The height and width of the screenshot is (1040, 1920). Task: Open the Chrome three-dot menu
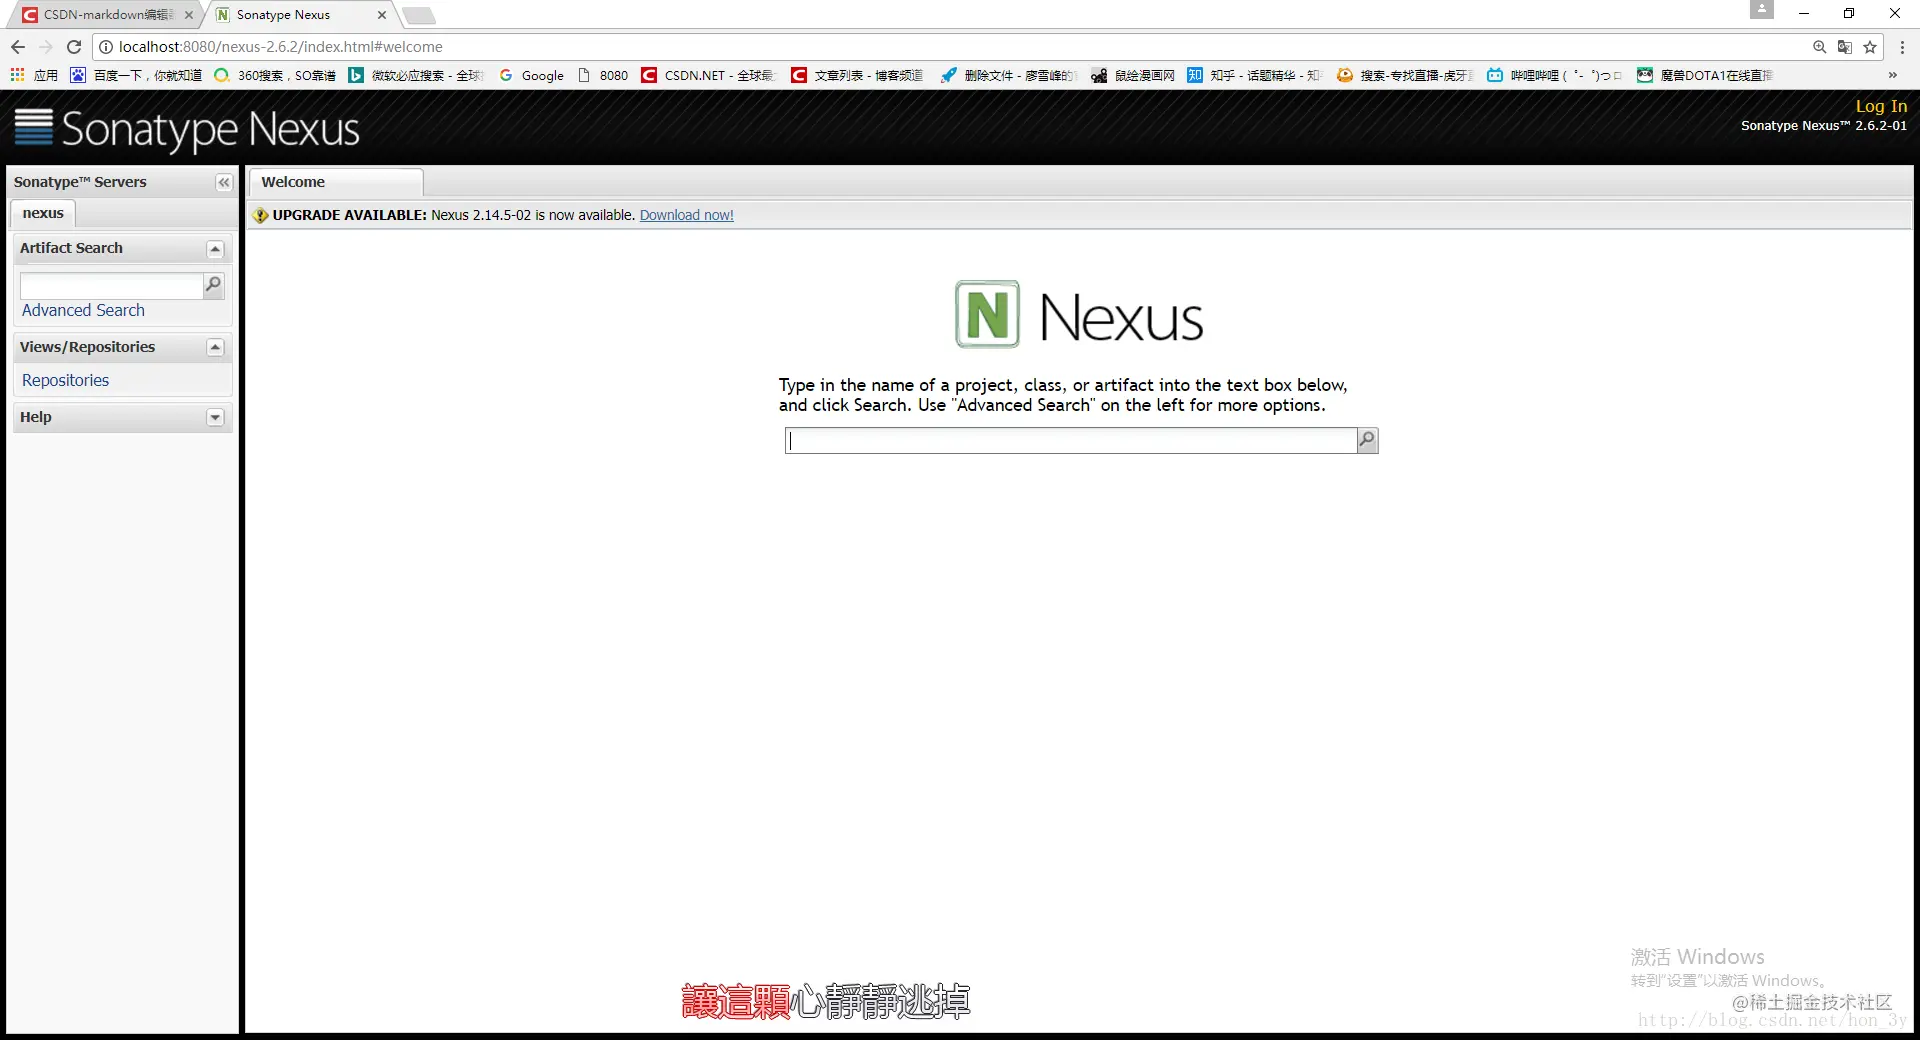(x=1902, y=47)
